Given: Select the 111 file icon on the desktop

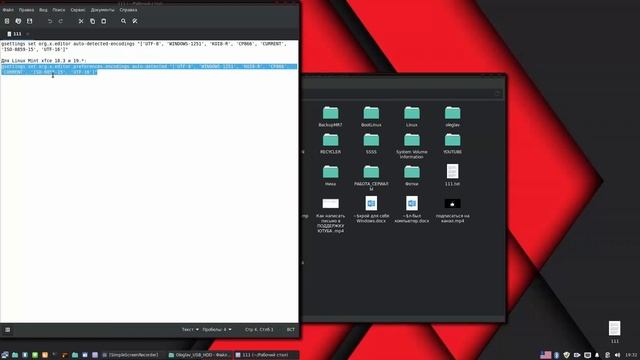Looking at the screenshot, I should (615, 332).
